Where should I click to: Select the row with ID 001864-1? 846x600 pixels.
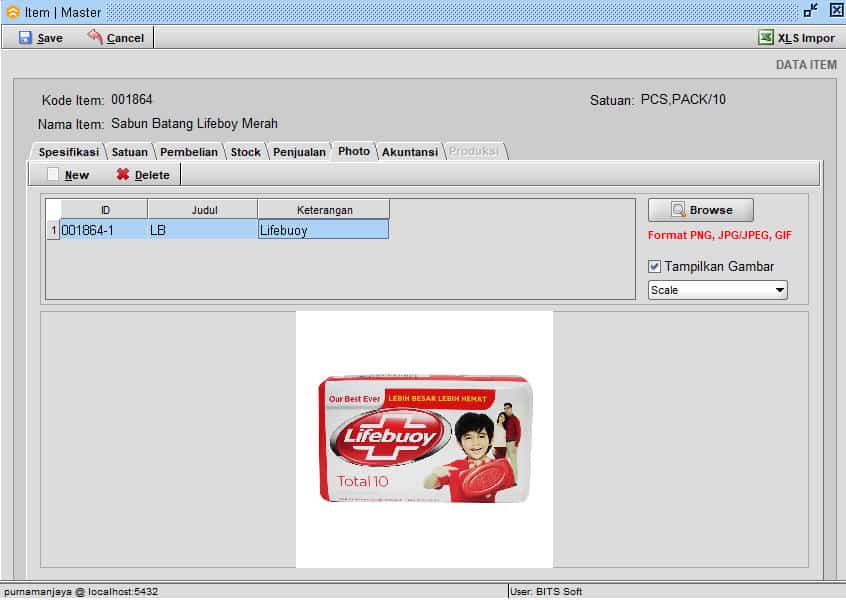(102, 230)
